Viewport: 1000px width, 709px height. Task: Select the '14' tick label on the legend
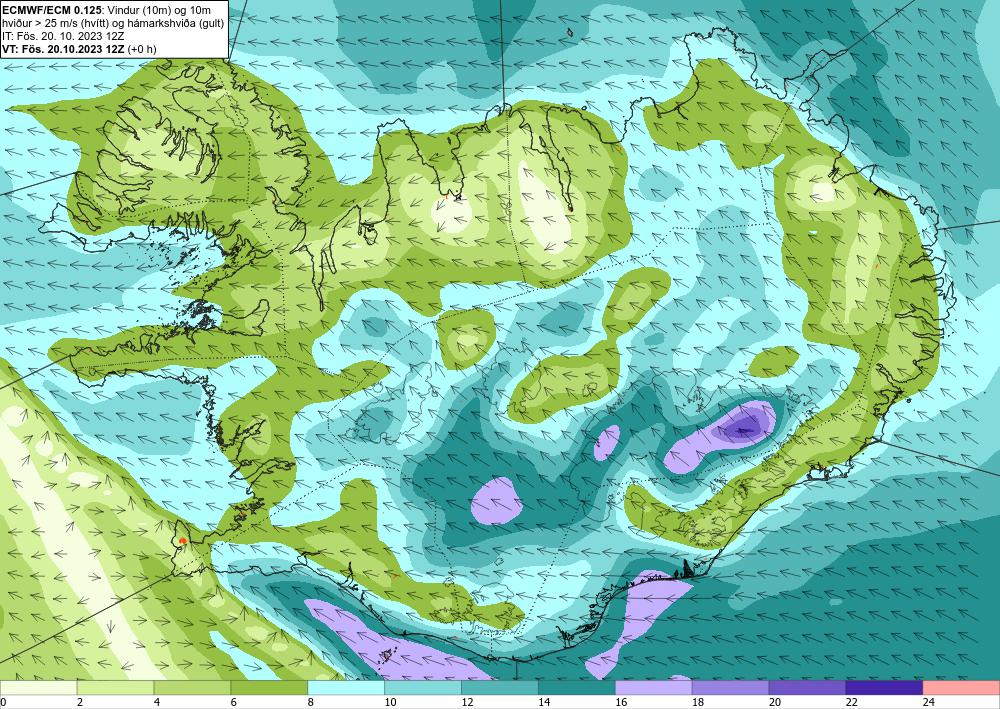point(544,703)
